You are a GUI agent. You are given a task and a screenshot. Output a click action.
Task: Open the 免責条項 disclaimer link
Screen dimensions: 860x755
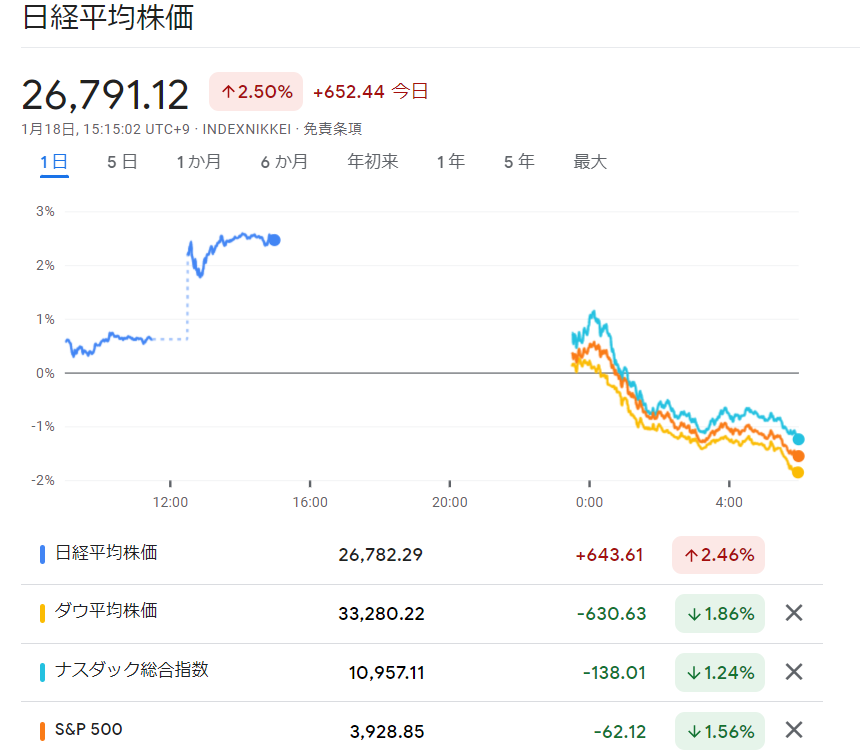pos(333,129)
